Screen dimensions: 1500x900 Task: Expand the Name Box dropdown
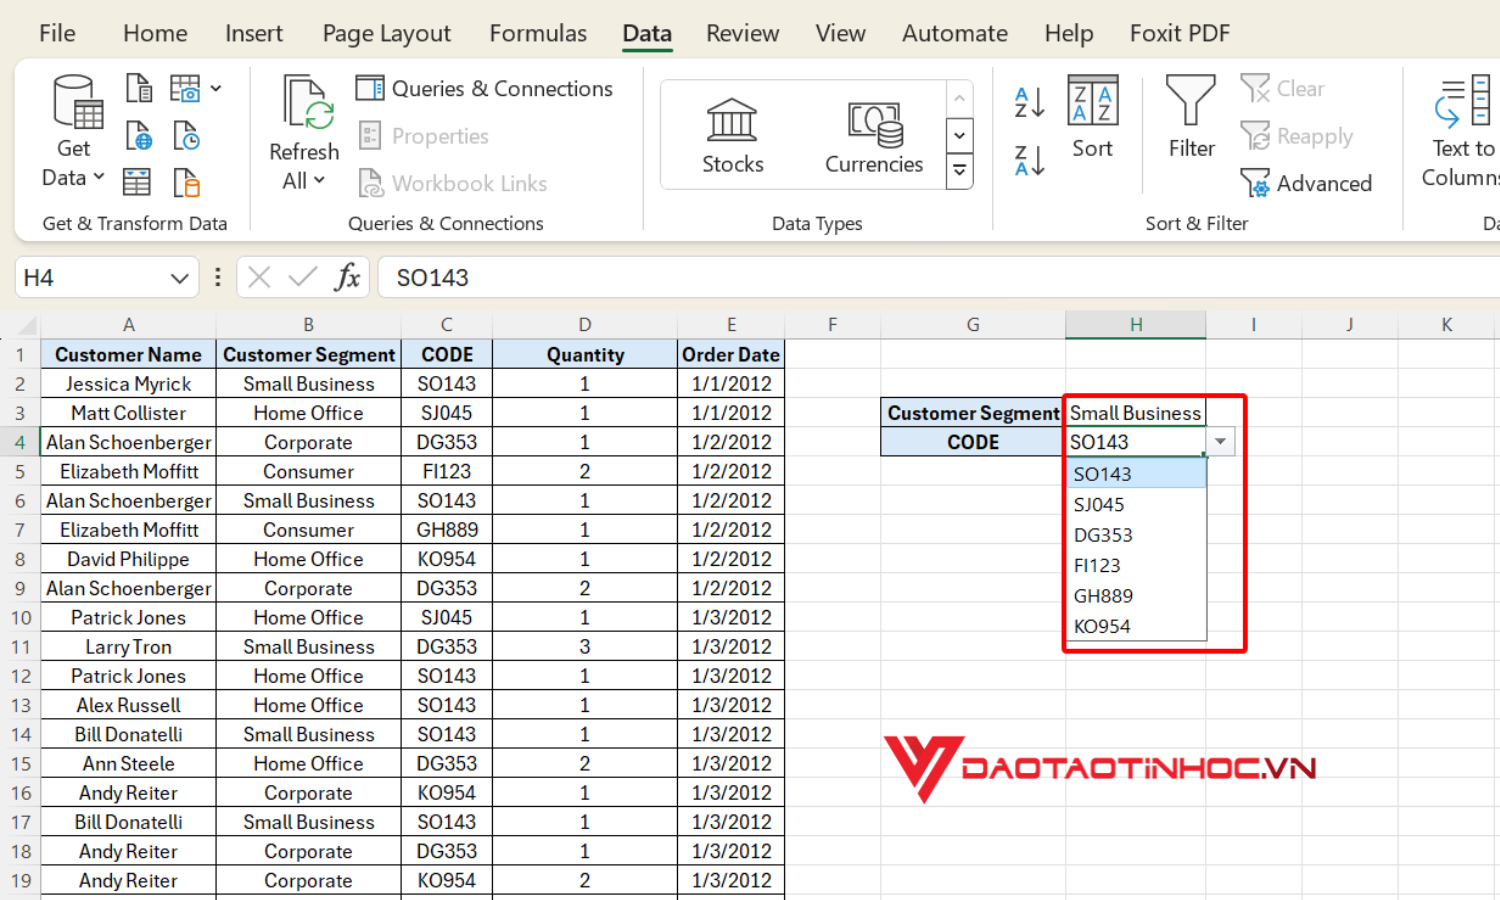coord(179,278)
